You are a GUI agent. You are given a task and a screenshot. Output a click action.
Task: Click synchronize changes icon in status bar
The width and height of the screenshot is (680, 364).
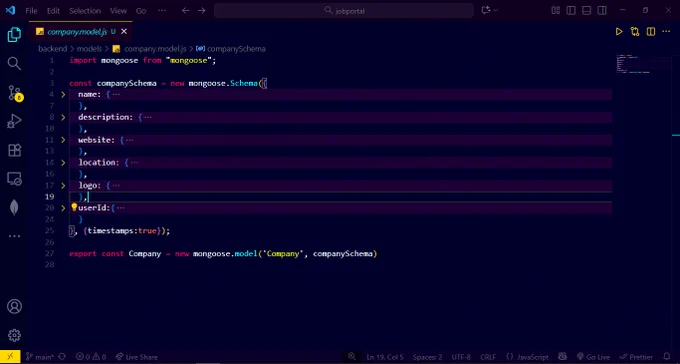tap(62, 357)
